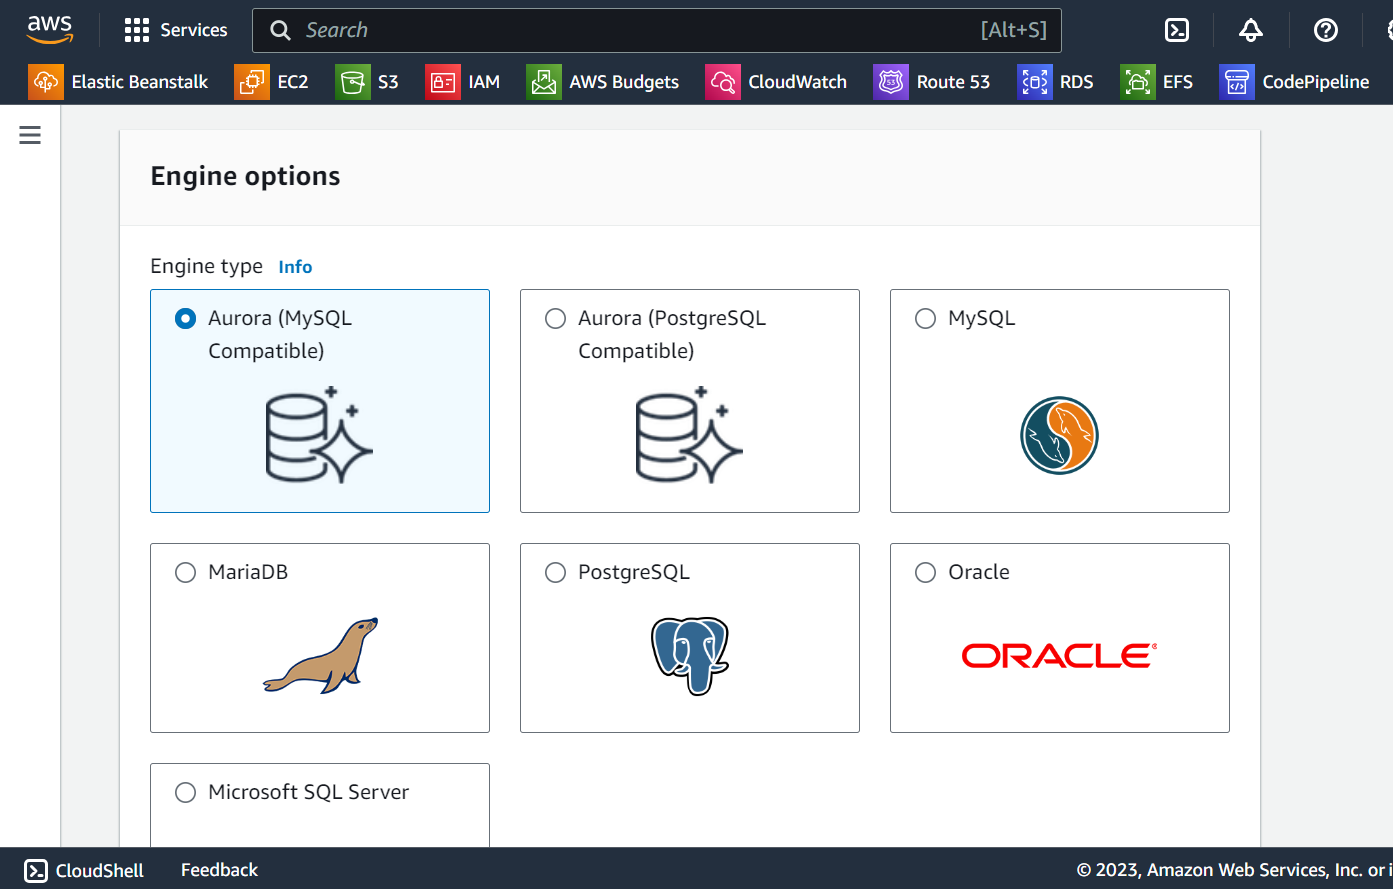Go to AWS Budgets from favorites bar
The height and width of the screenshot is (889, 1393).
624,82
